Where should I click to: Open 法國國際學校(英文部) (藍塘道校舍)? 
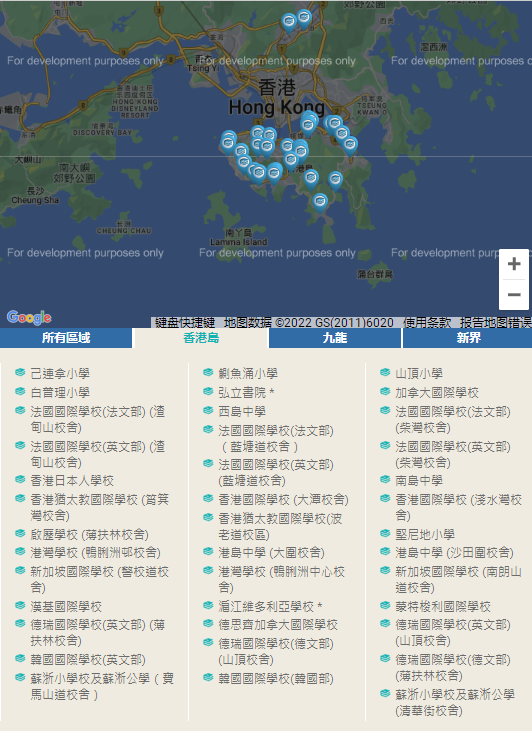pyautogui.click(x=276, y=473)
